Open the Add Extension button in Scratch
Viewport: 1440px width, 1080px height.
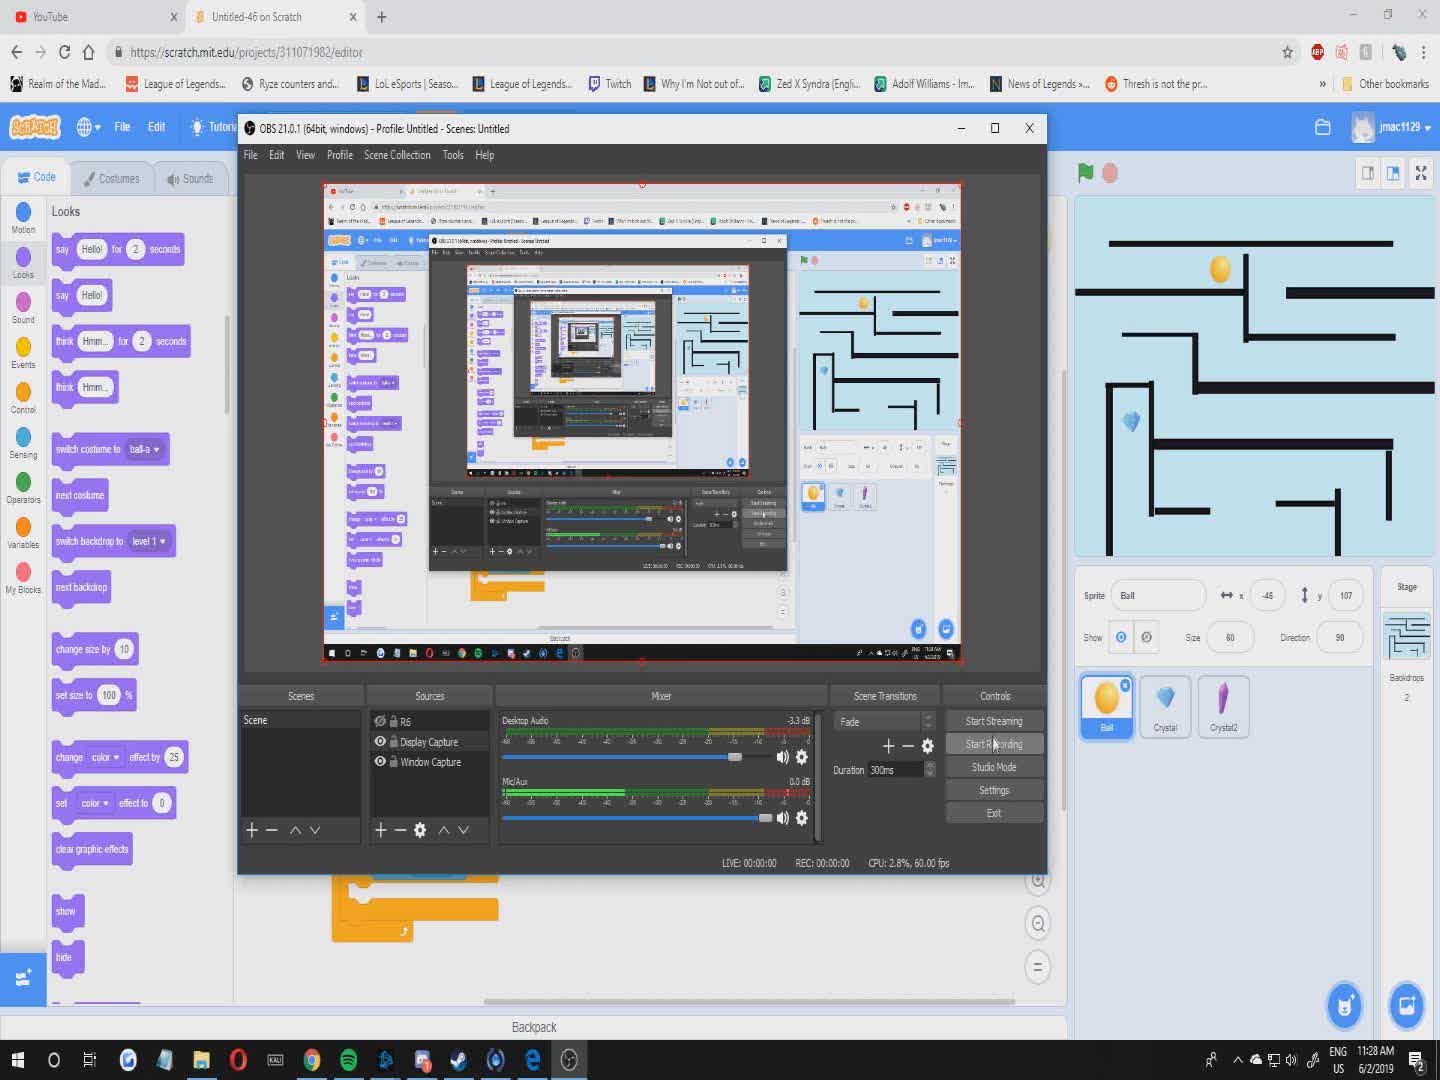pyautogui.click(x=23, y=978)
